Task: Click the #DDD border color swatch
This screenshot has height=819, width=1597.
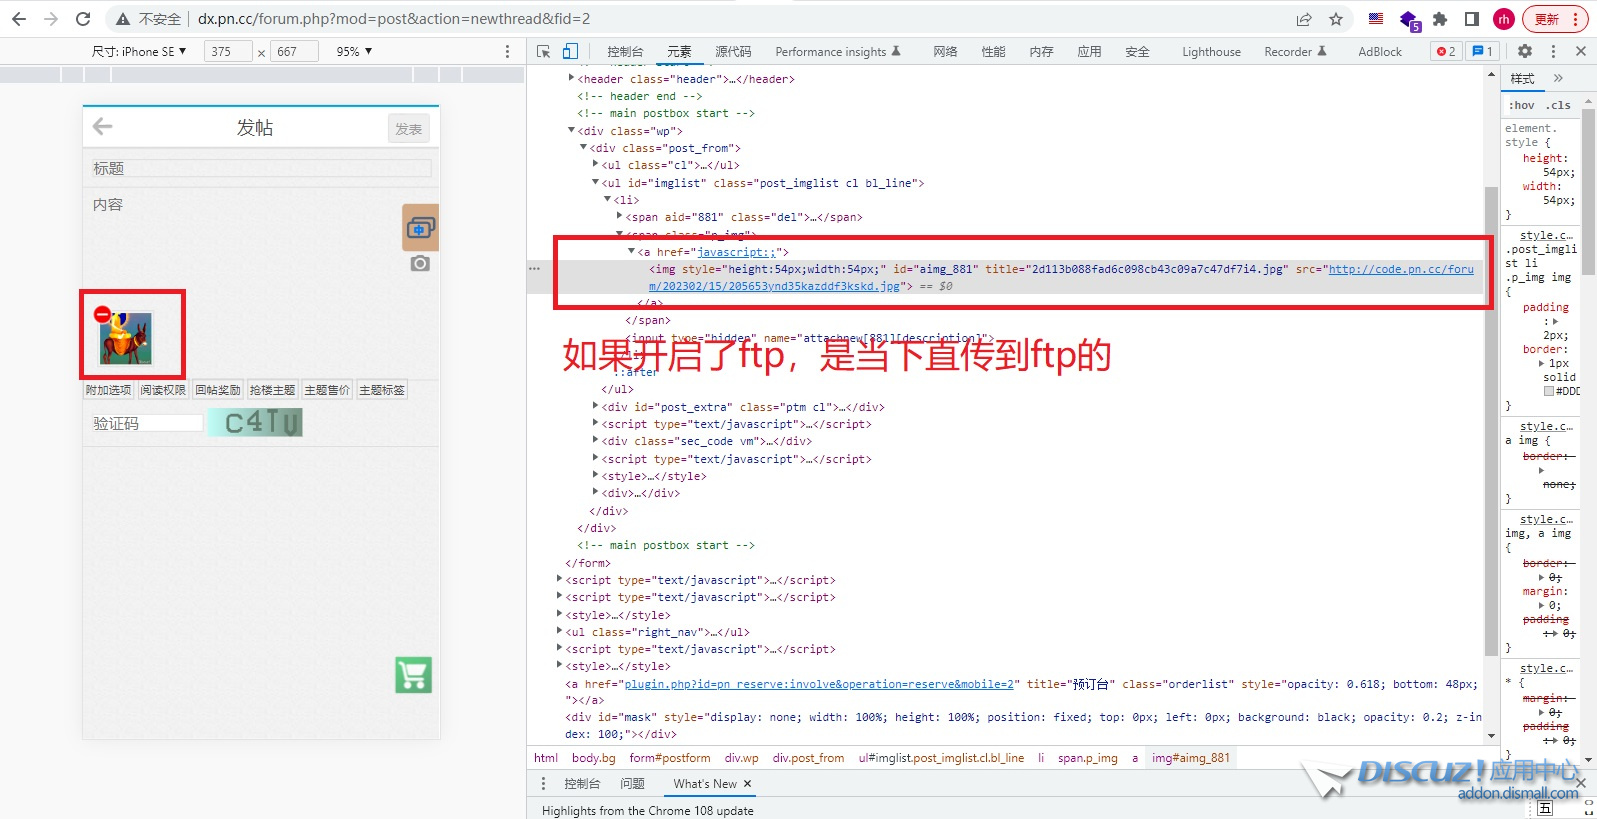Action: [x=1549, y=391]
